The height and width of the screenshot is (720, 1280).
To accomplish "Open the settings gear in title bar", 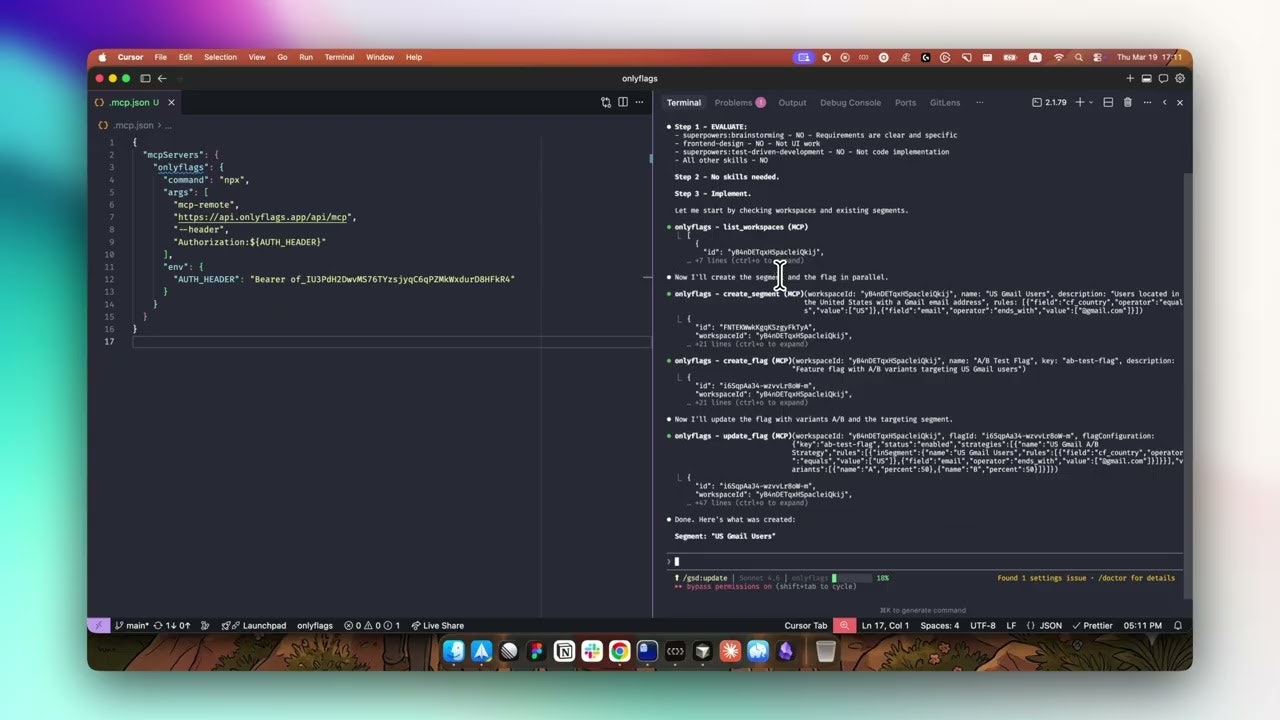I will click(1180, 78).
